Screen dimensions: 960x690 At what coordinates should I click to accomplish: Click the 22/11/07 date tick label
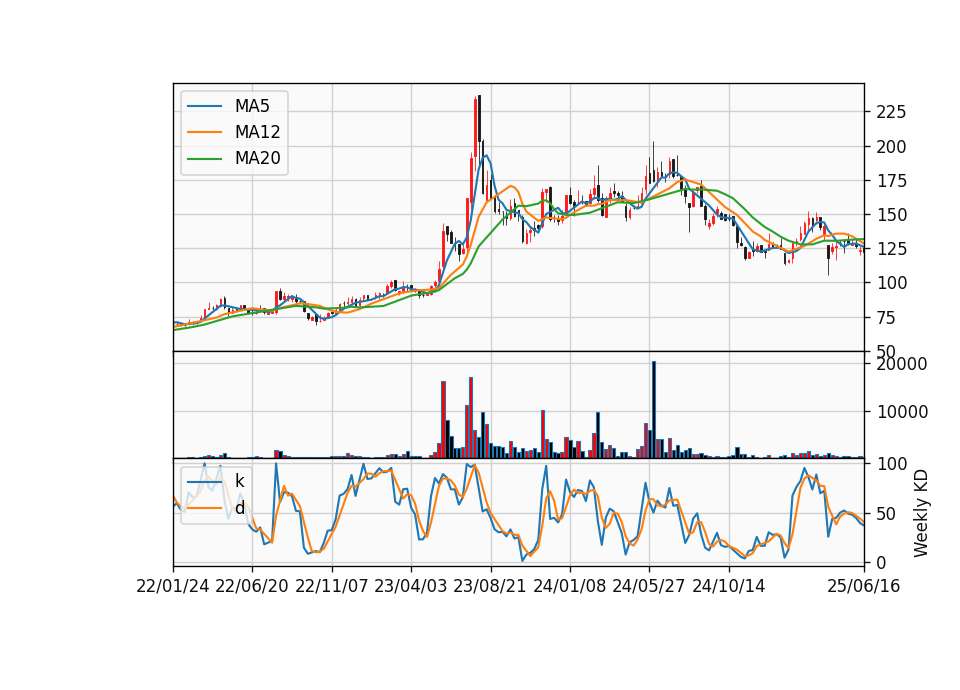[332, 586]
